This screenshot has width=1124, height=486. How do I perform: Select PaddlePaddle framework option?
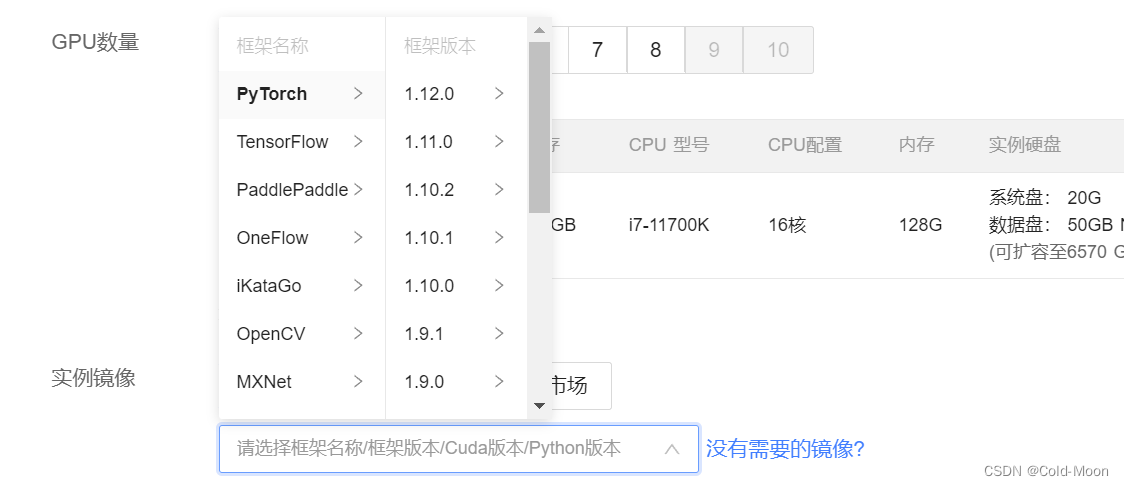(x=302, y=190)
